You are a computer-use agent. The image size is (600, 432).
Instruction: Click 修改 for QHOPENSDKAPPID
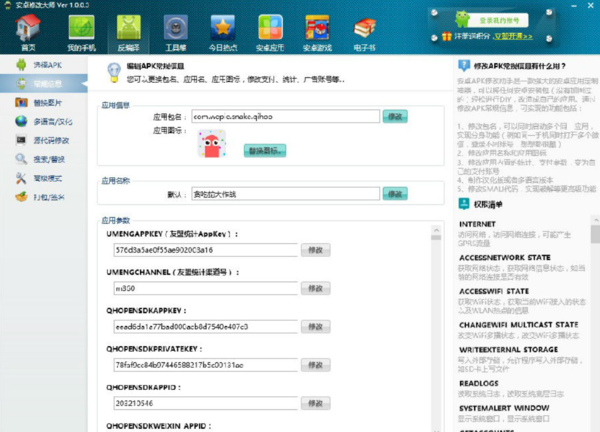click(315, 403)
